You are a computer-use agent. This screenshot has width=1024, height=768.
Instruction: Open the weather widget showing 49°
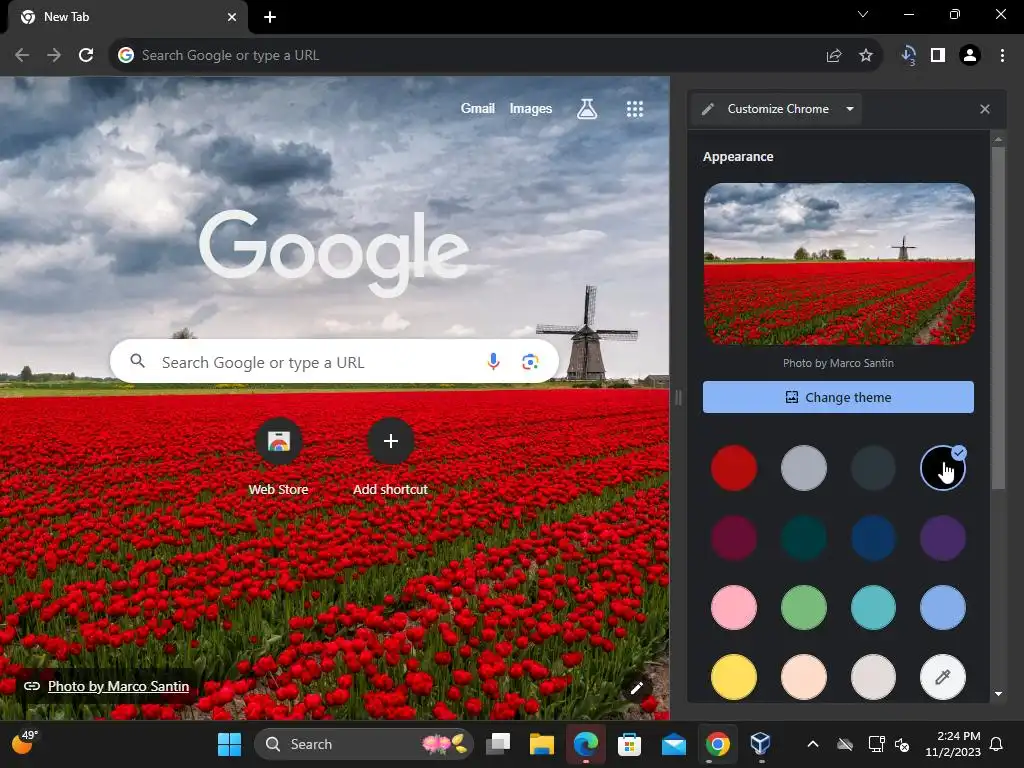pos(25,743)
